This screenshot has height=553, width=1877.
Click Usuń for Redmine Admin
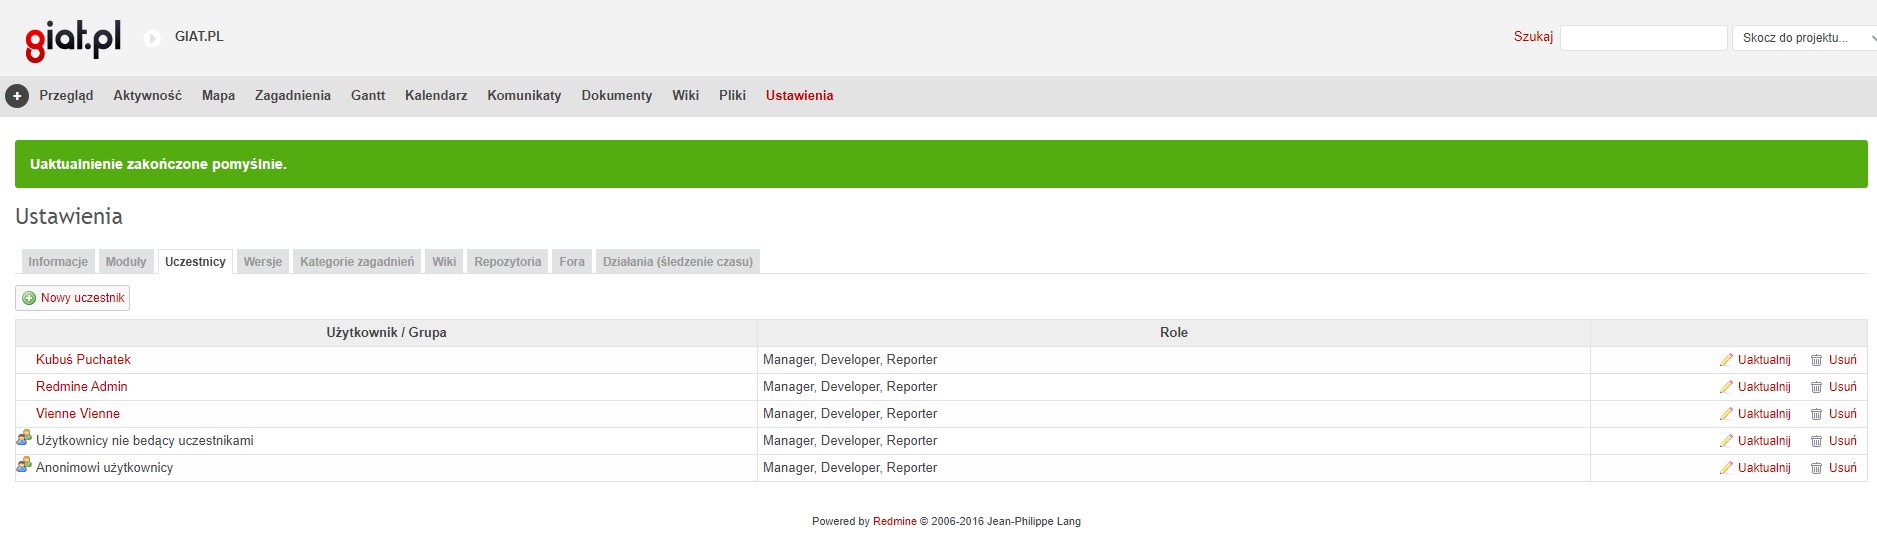pos(1843,387)
